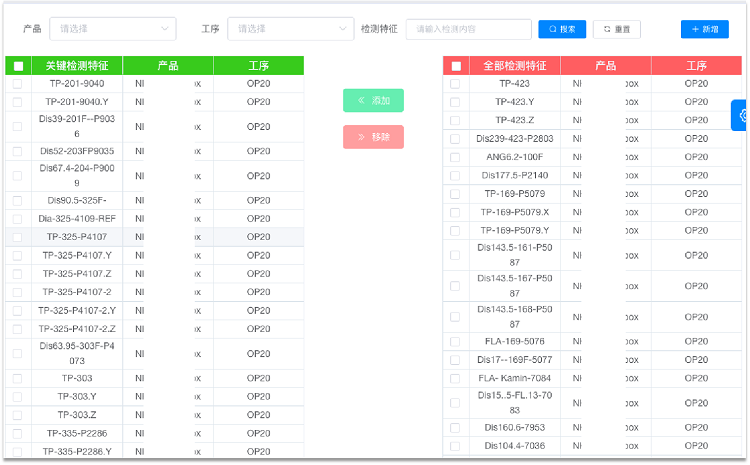Screen dimensions: 750x465
Task: Click the blue settings gear side tab
Action: pyautogui.click(x=741, y=116)
